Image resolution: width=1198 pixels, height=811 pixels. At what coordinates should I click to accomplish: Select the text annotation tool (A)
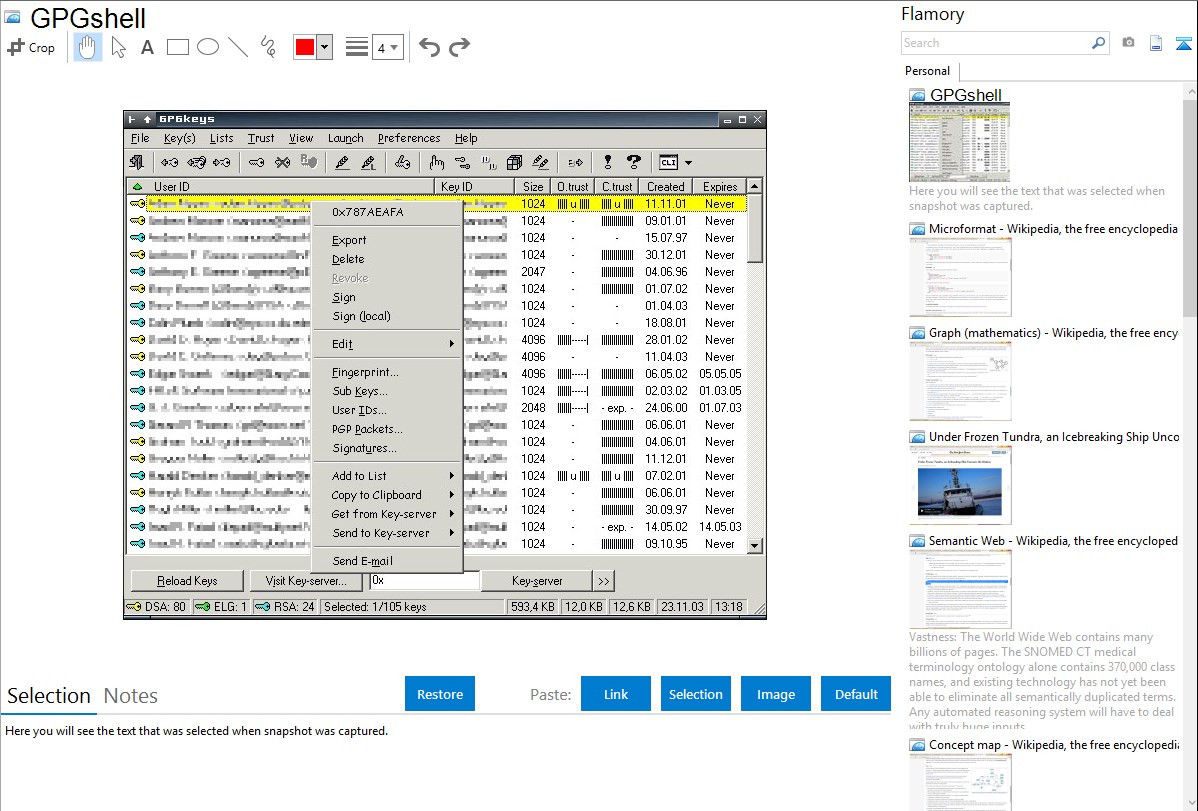147,47
